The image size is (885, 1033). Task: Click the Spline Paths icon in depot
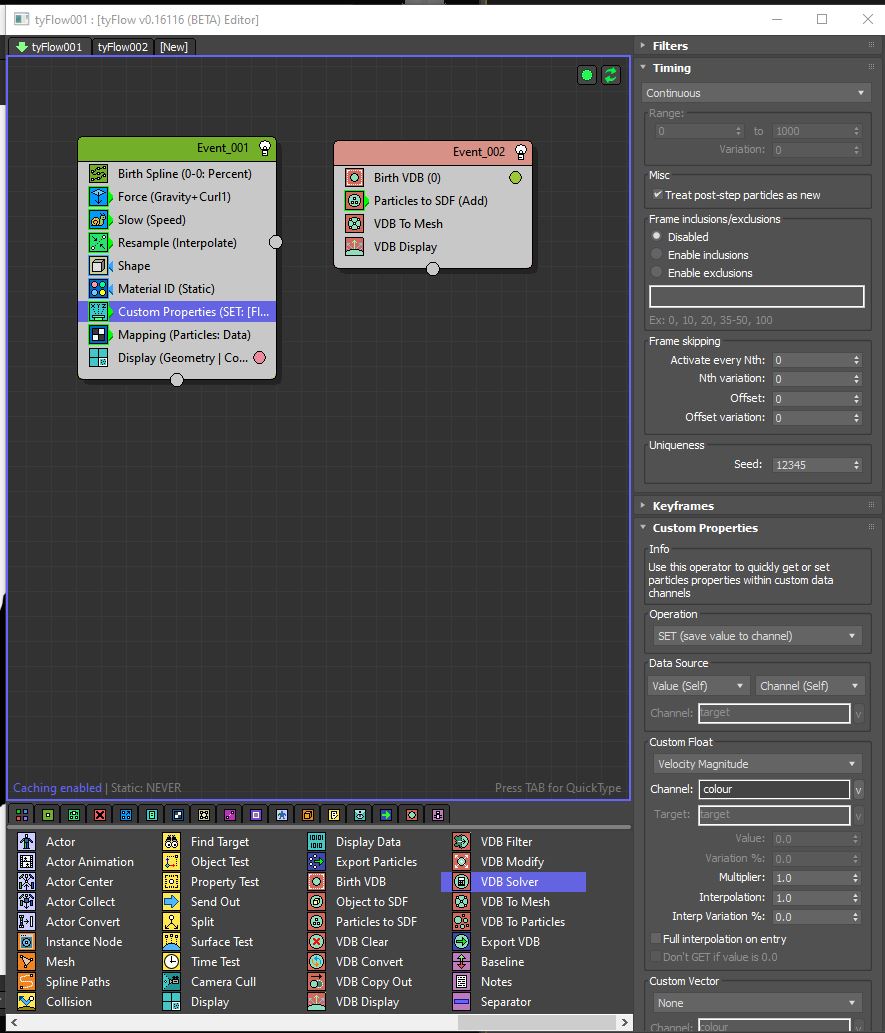pyautogui.click(x=26, y=982)
